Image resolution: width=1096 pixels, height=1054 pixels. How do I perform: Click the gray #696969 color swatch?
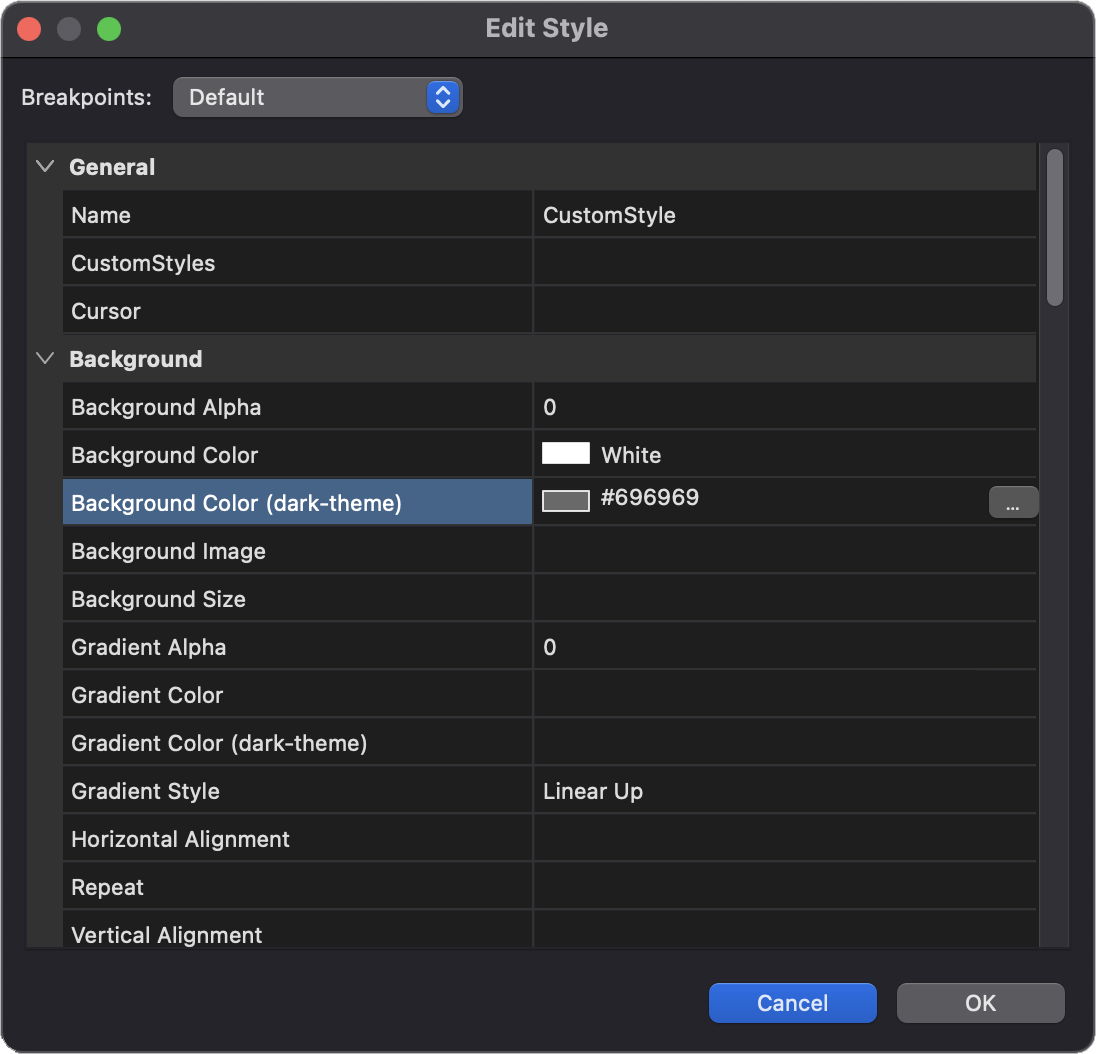click(x=566, y=501)
